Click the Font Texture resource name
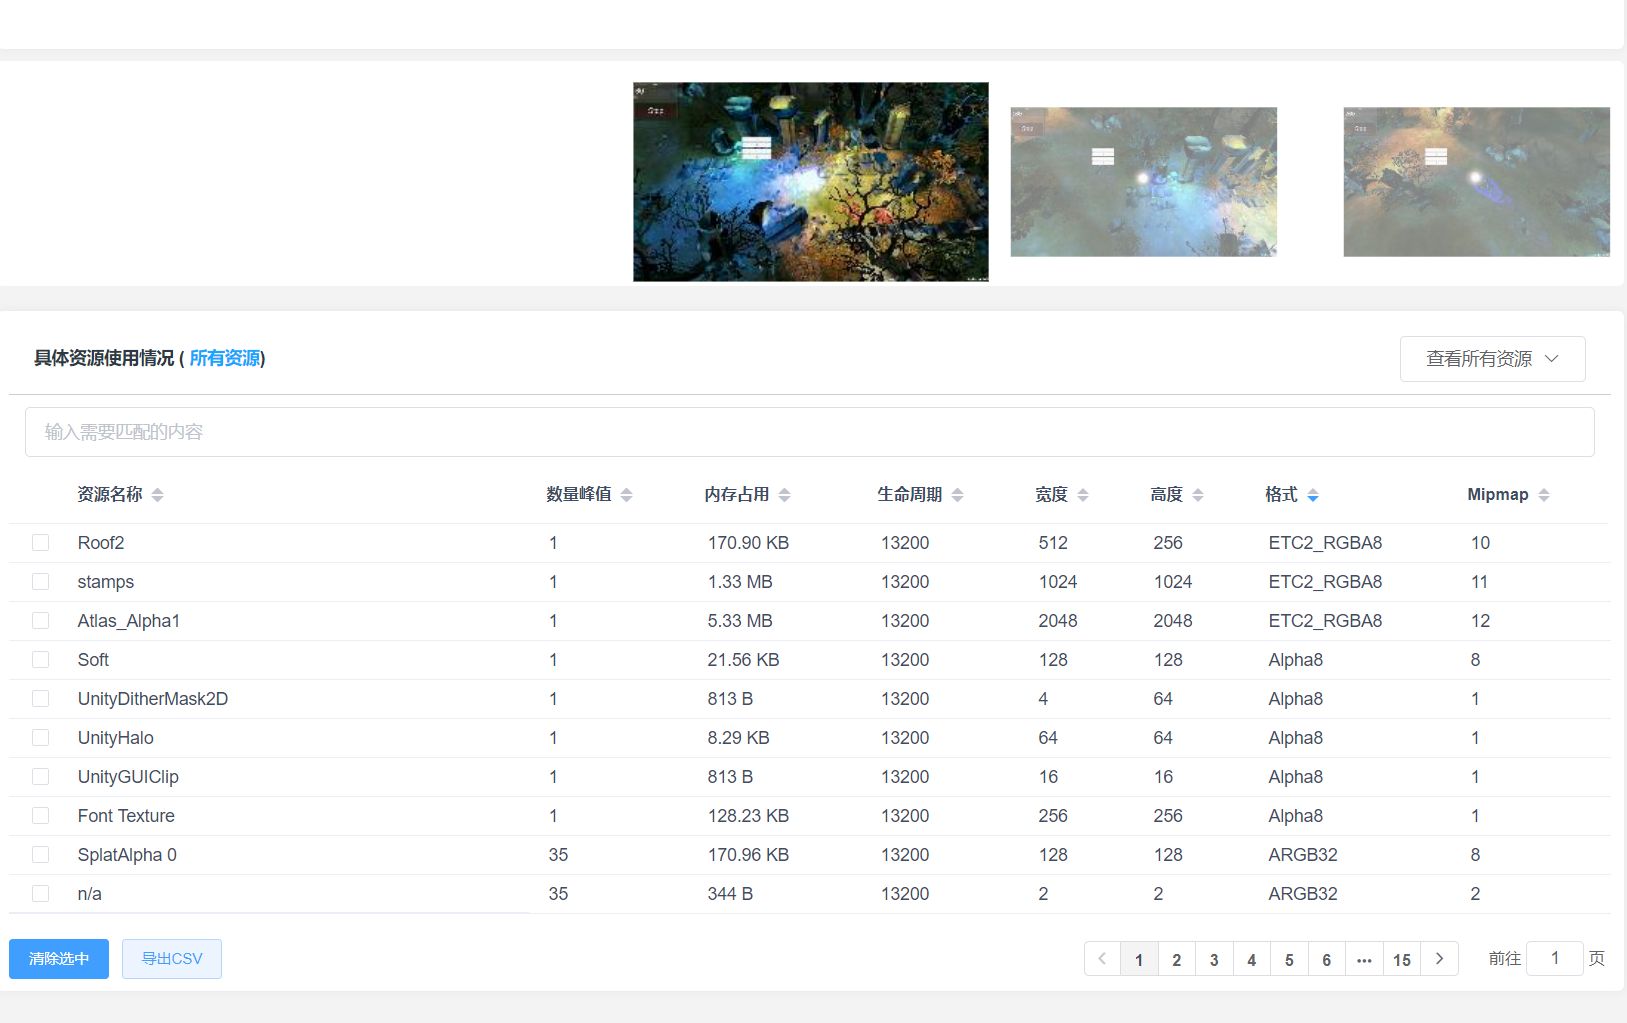Viewport: 1627px width, 1023px height. [126, 816]
